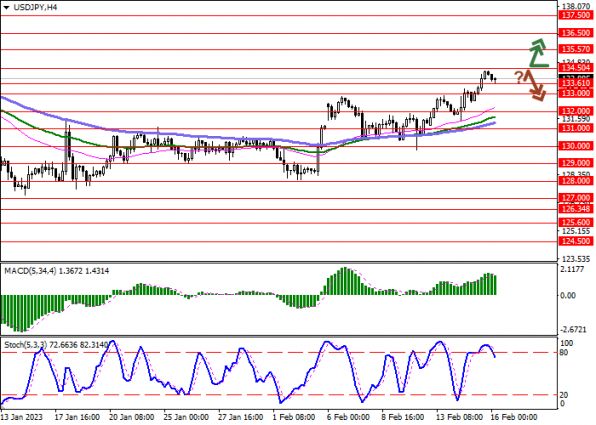Click the Stoch(5,3,3) indicator label
Image resolution: width=596 pixels, height=425 pixels.
click(x=25, y=345)
